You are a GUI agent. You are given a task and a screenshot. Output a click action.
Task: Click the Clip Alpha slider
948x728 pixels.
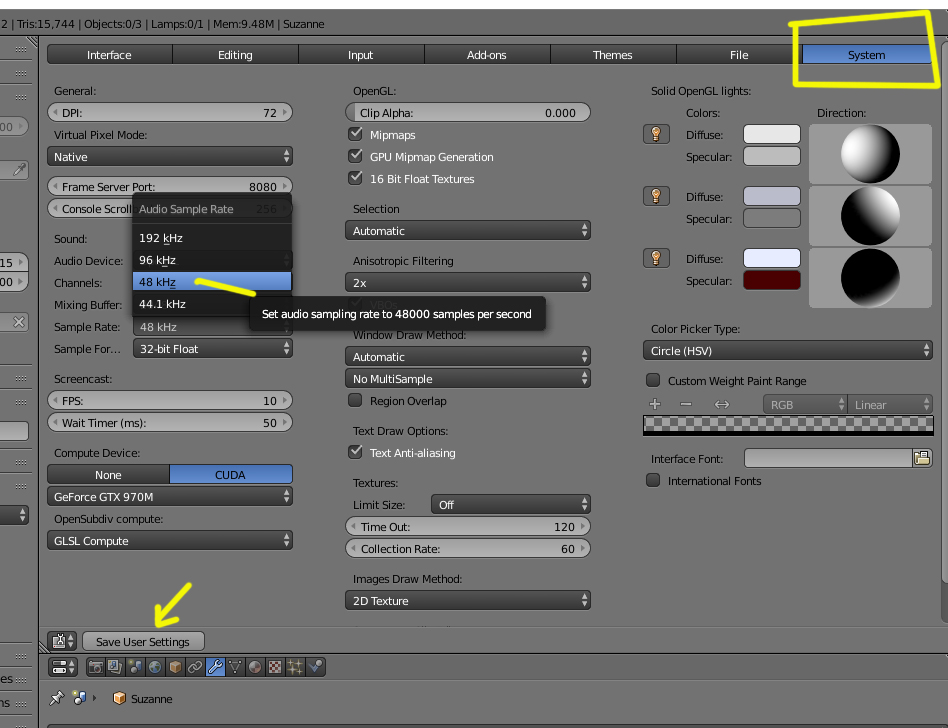(x=468, y=112)
